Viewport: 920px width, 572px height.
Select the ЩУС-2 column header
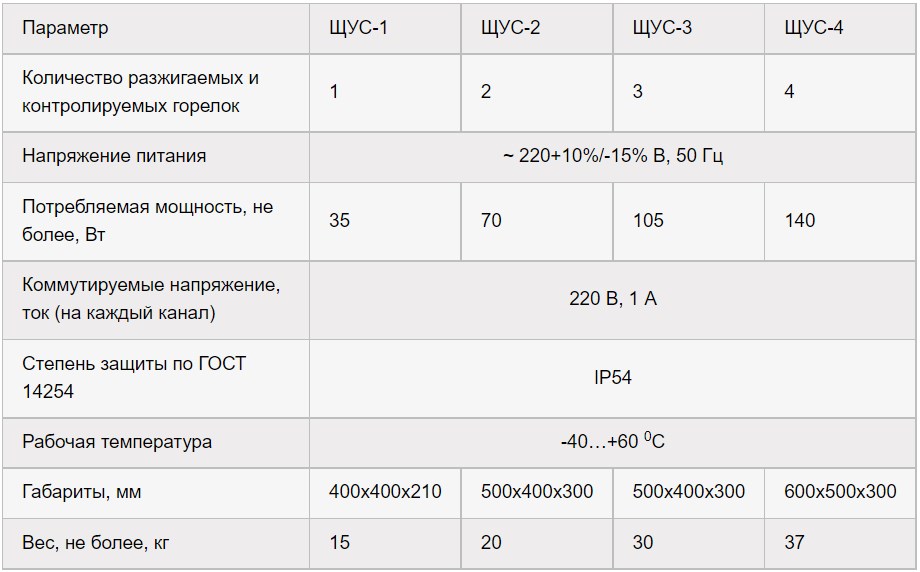click(x=537, y=28)
